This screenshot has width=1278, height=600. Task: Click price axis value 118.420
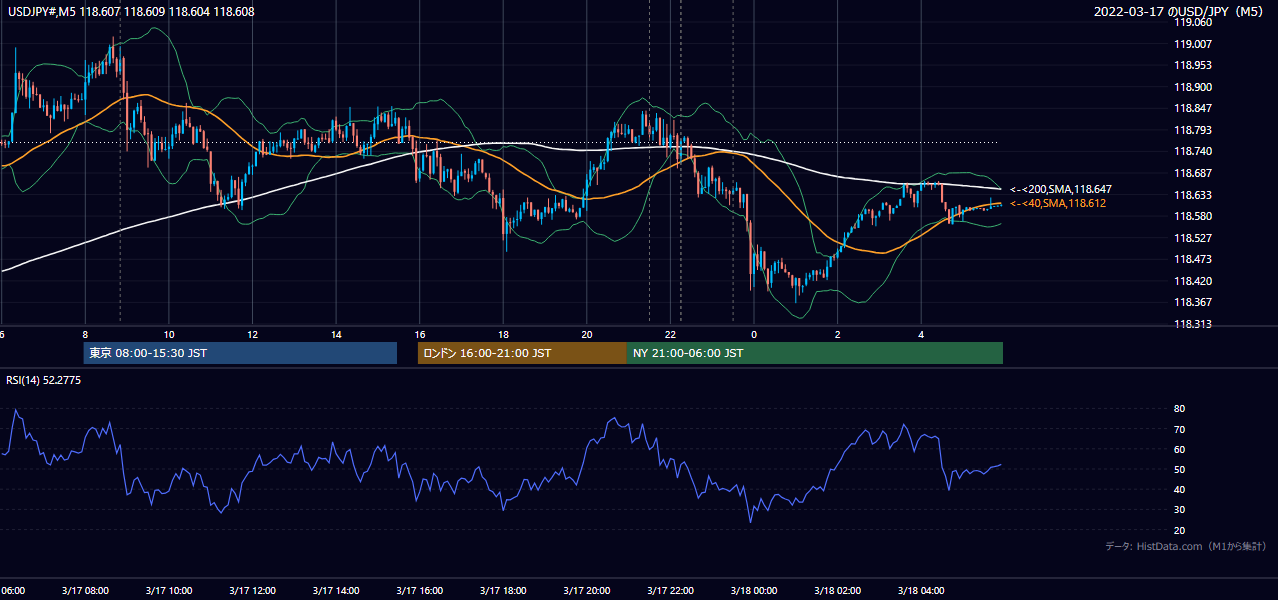(x=1194, y=281)
